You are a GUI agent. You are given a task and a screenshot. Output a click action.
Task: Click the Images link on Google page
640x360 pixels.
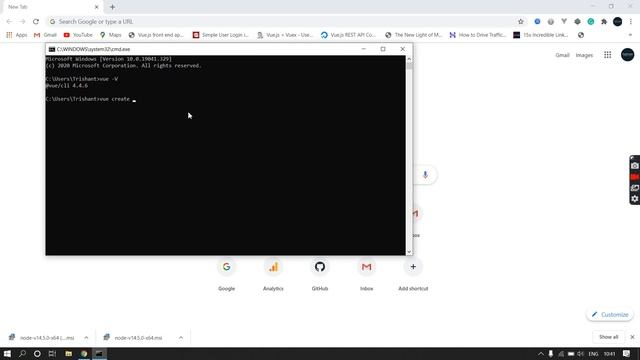[584, 55]
